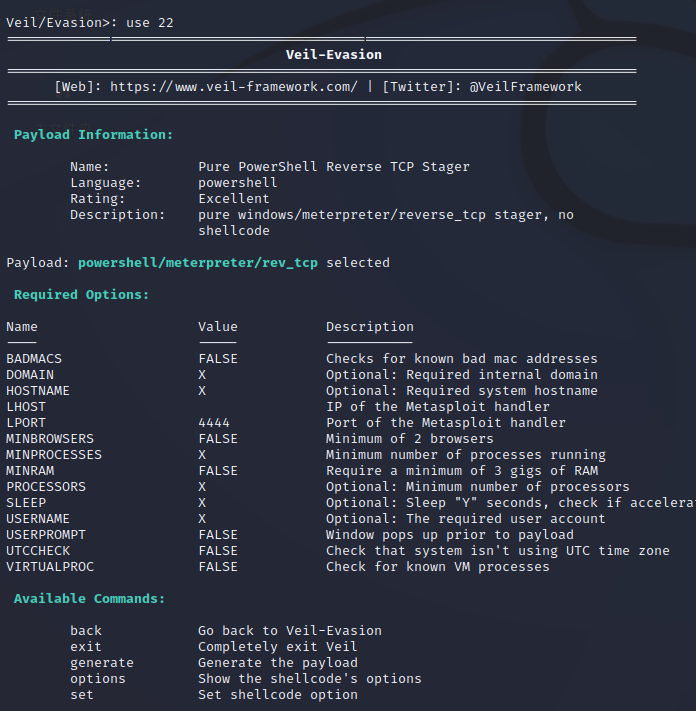Image resolution: width=696 pixels, height=711 pixels.
Task: Click 'Window pops up prior to payload' description
Action: coord(450,535)
